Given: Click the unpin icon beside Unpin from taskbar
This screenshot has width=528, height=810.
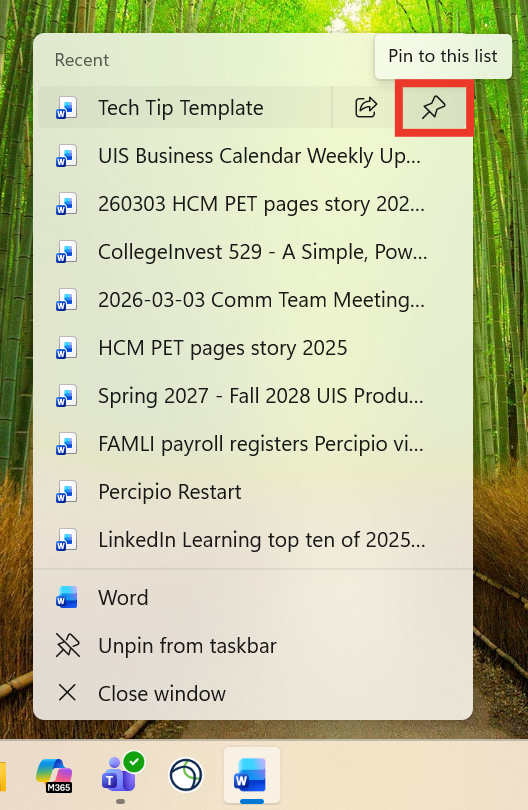Looking at the screenshot, I should coord(68,646).
